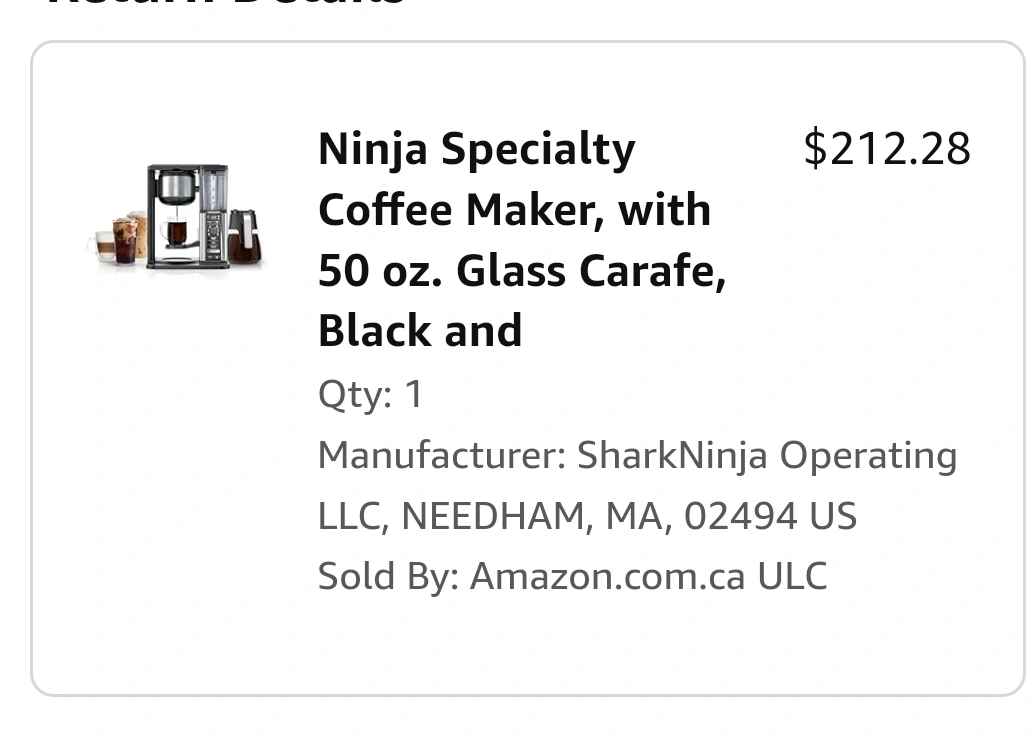Click the $212.28 price
The width and height of the screenshot is (1031, 742).
click(887, 149)
